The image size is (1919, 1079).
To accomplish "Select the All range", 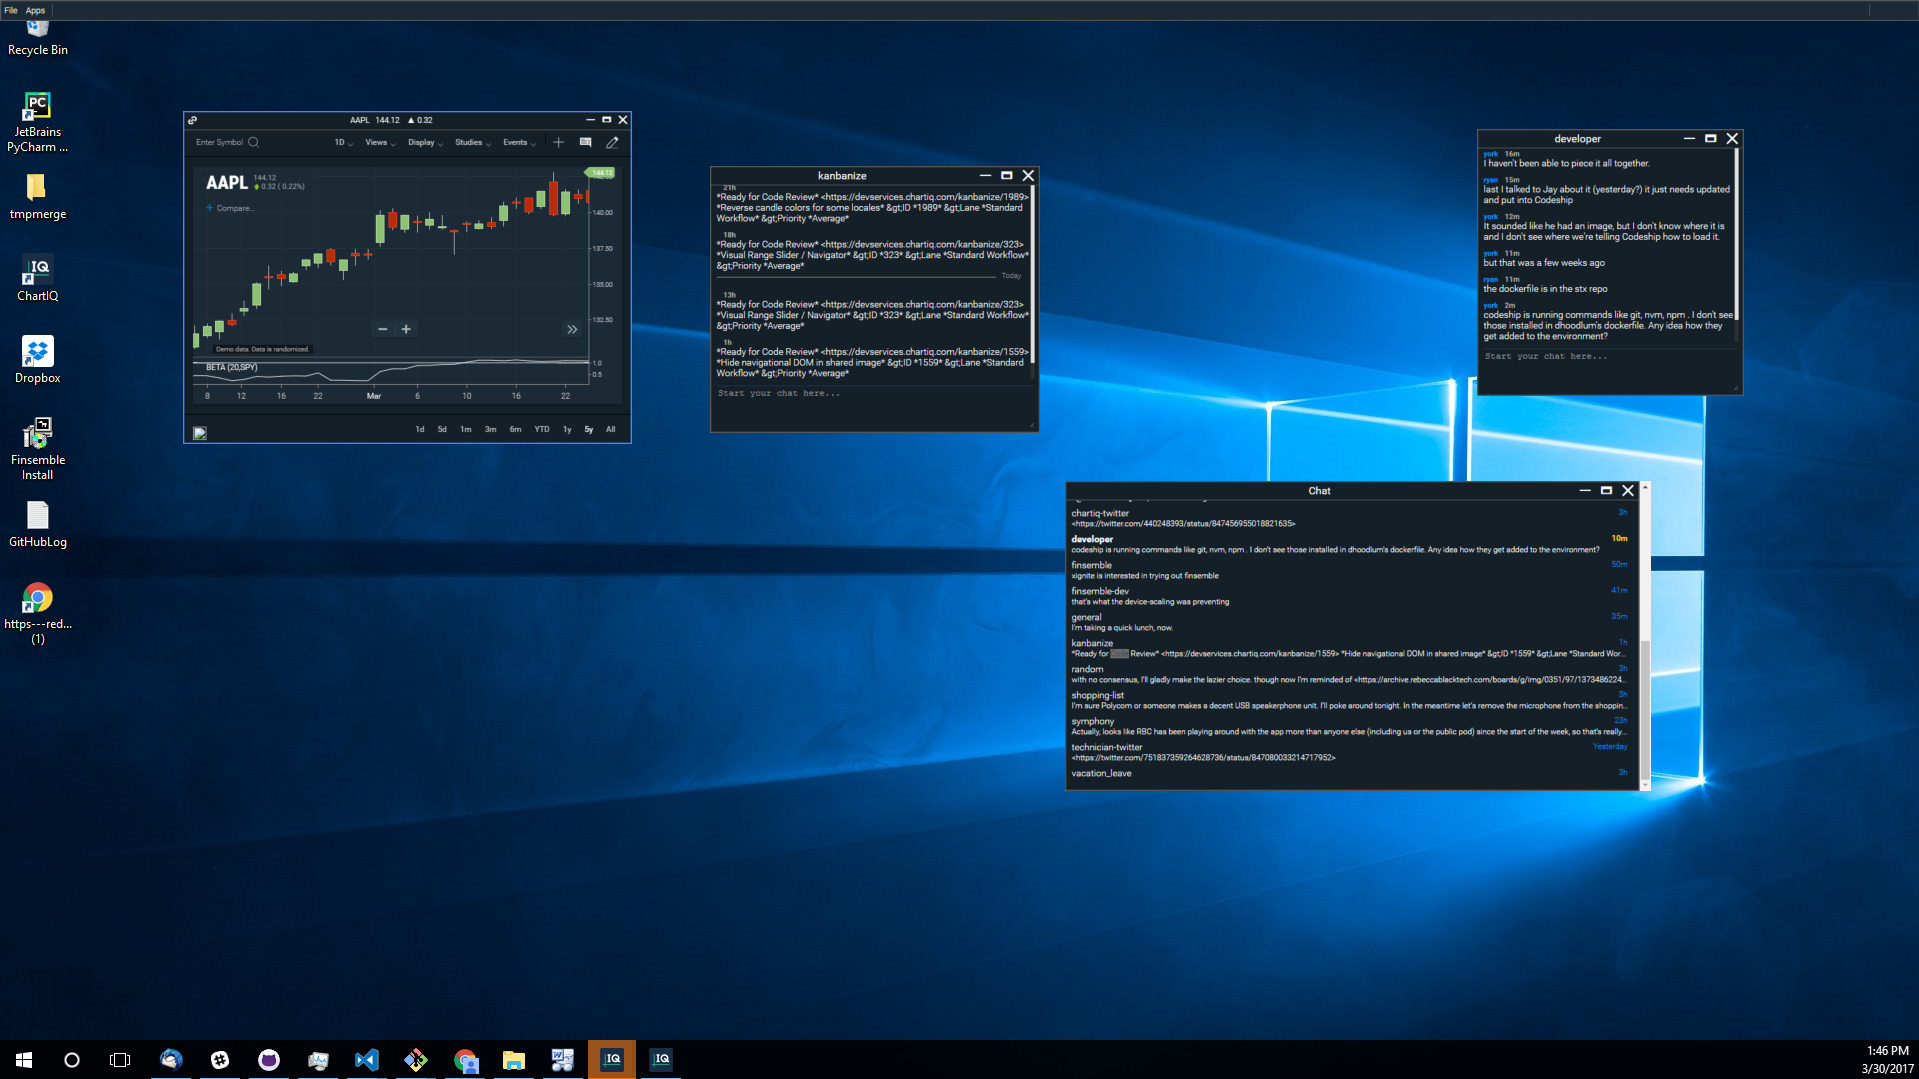I will click(x=611, y=429).
